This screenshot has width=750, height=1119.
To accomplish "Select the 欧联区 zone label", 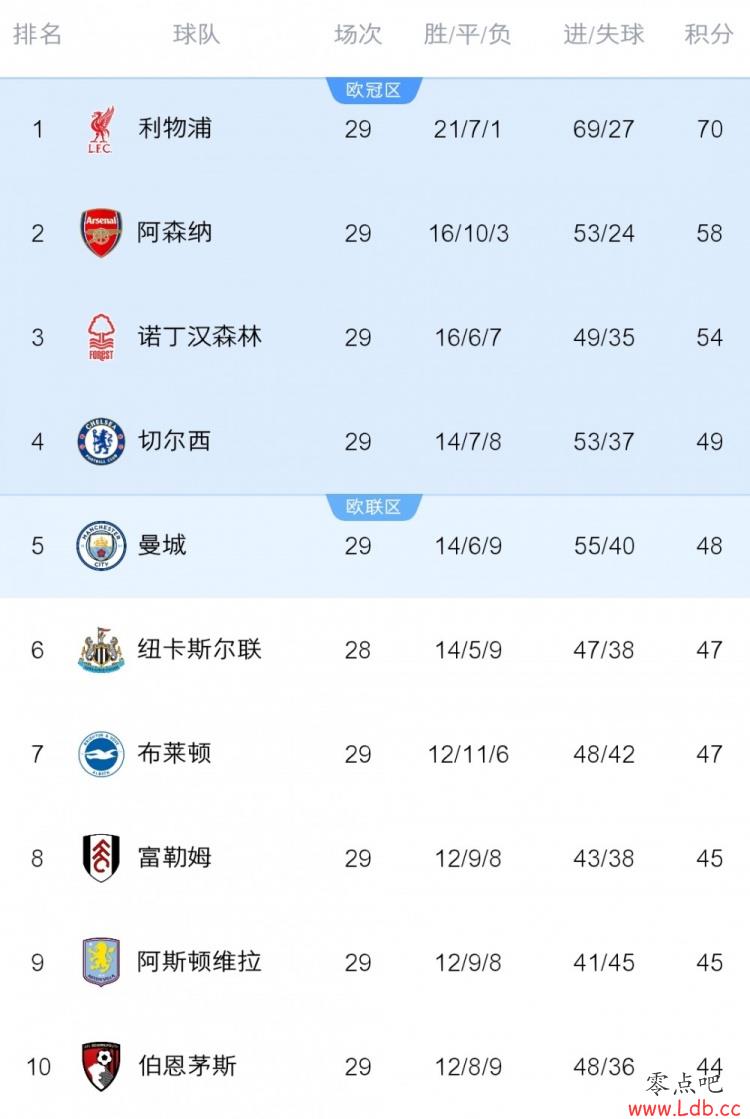I will pos(373,507).
